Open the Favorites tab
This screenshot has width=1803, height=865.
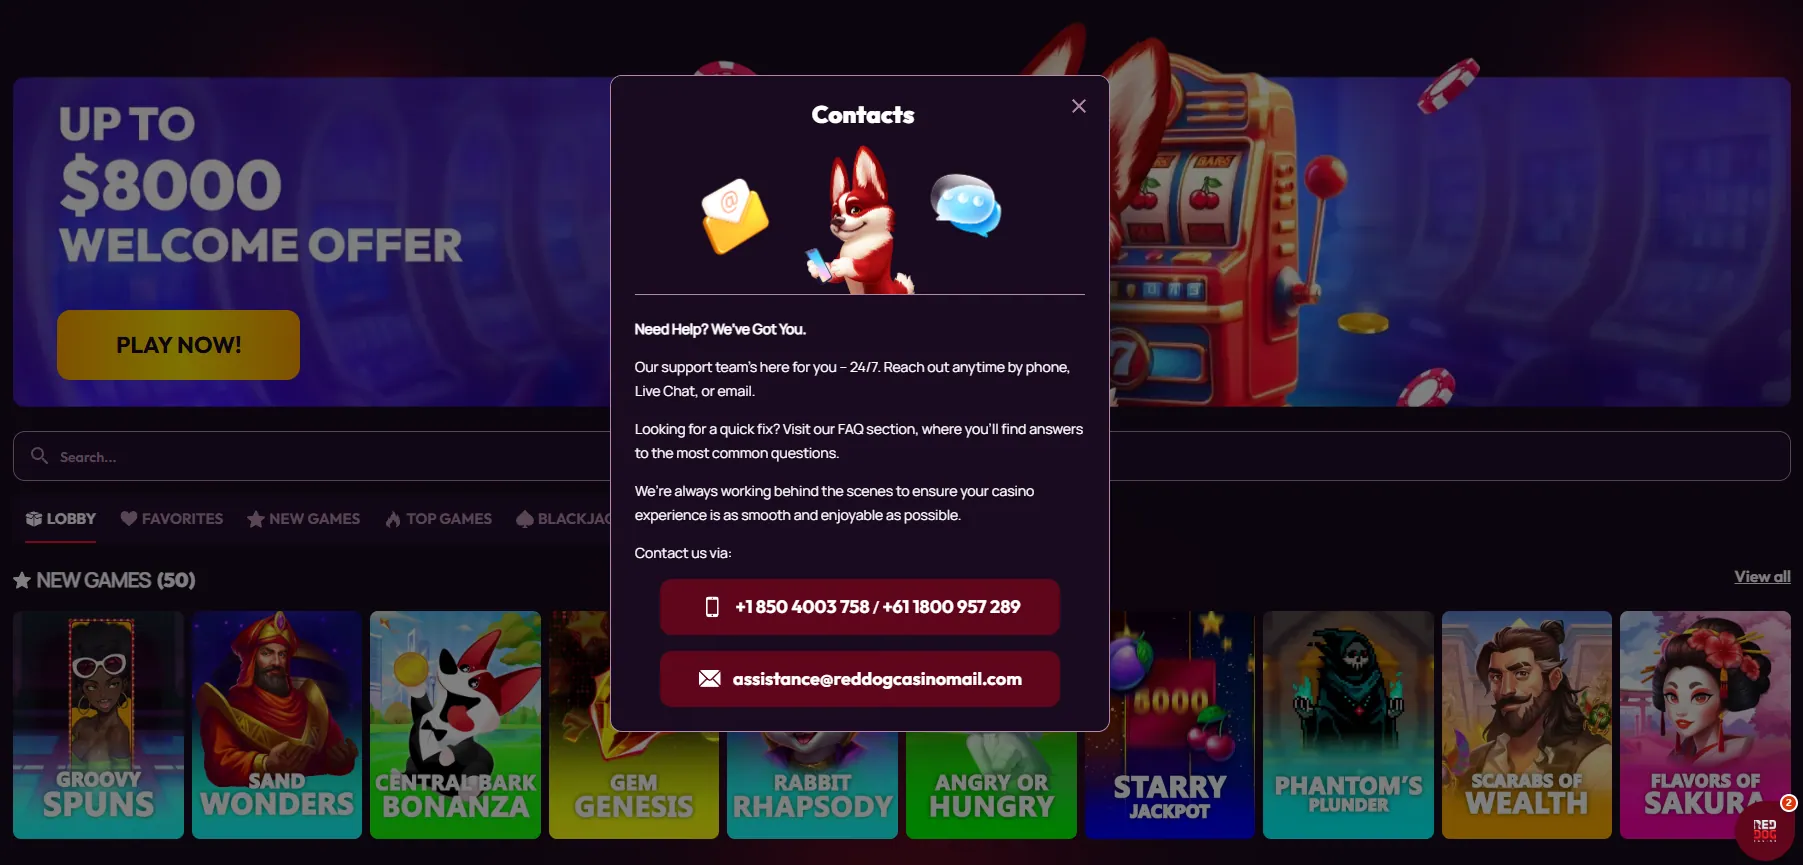coord(172,519)
